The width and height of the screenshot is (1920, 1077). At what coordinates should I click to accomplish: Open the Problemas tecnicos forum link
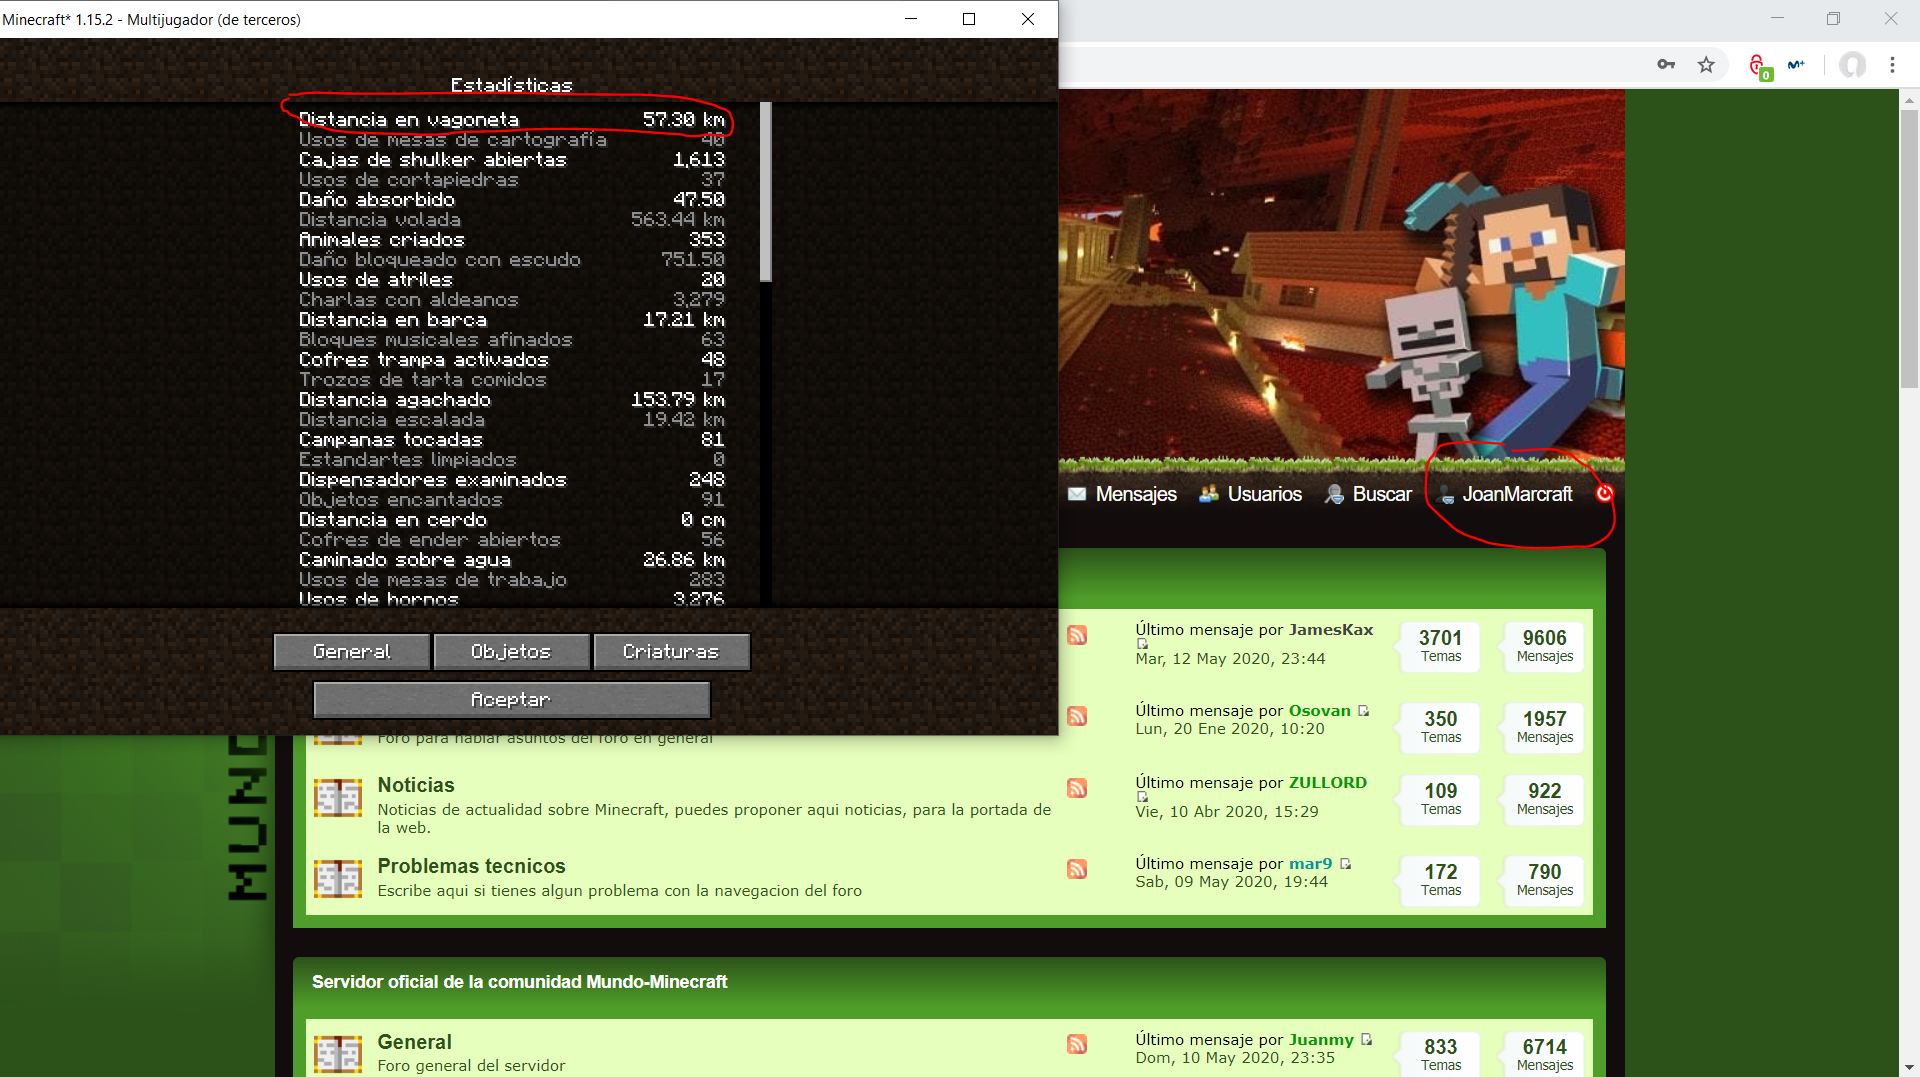click(x=471, y=866)
